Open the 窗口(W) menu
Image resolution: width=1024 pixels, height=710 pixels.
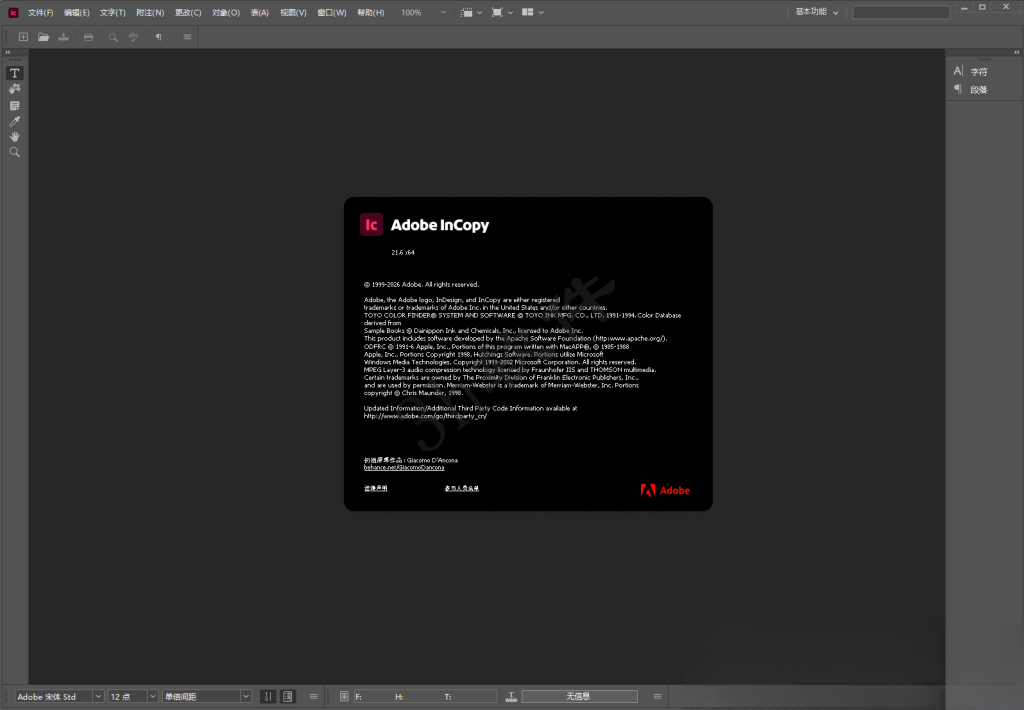tap(332, 12)
